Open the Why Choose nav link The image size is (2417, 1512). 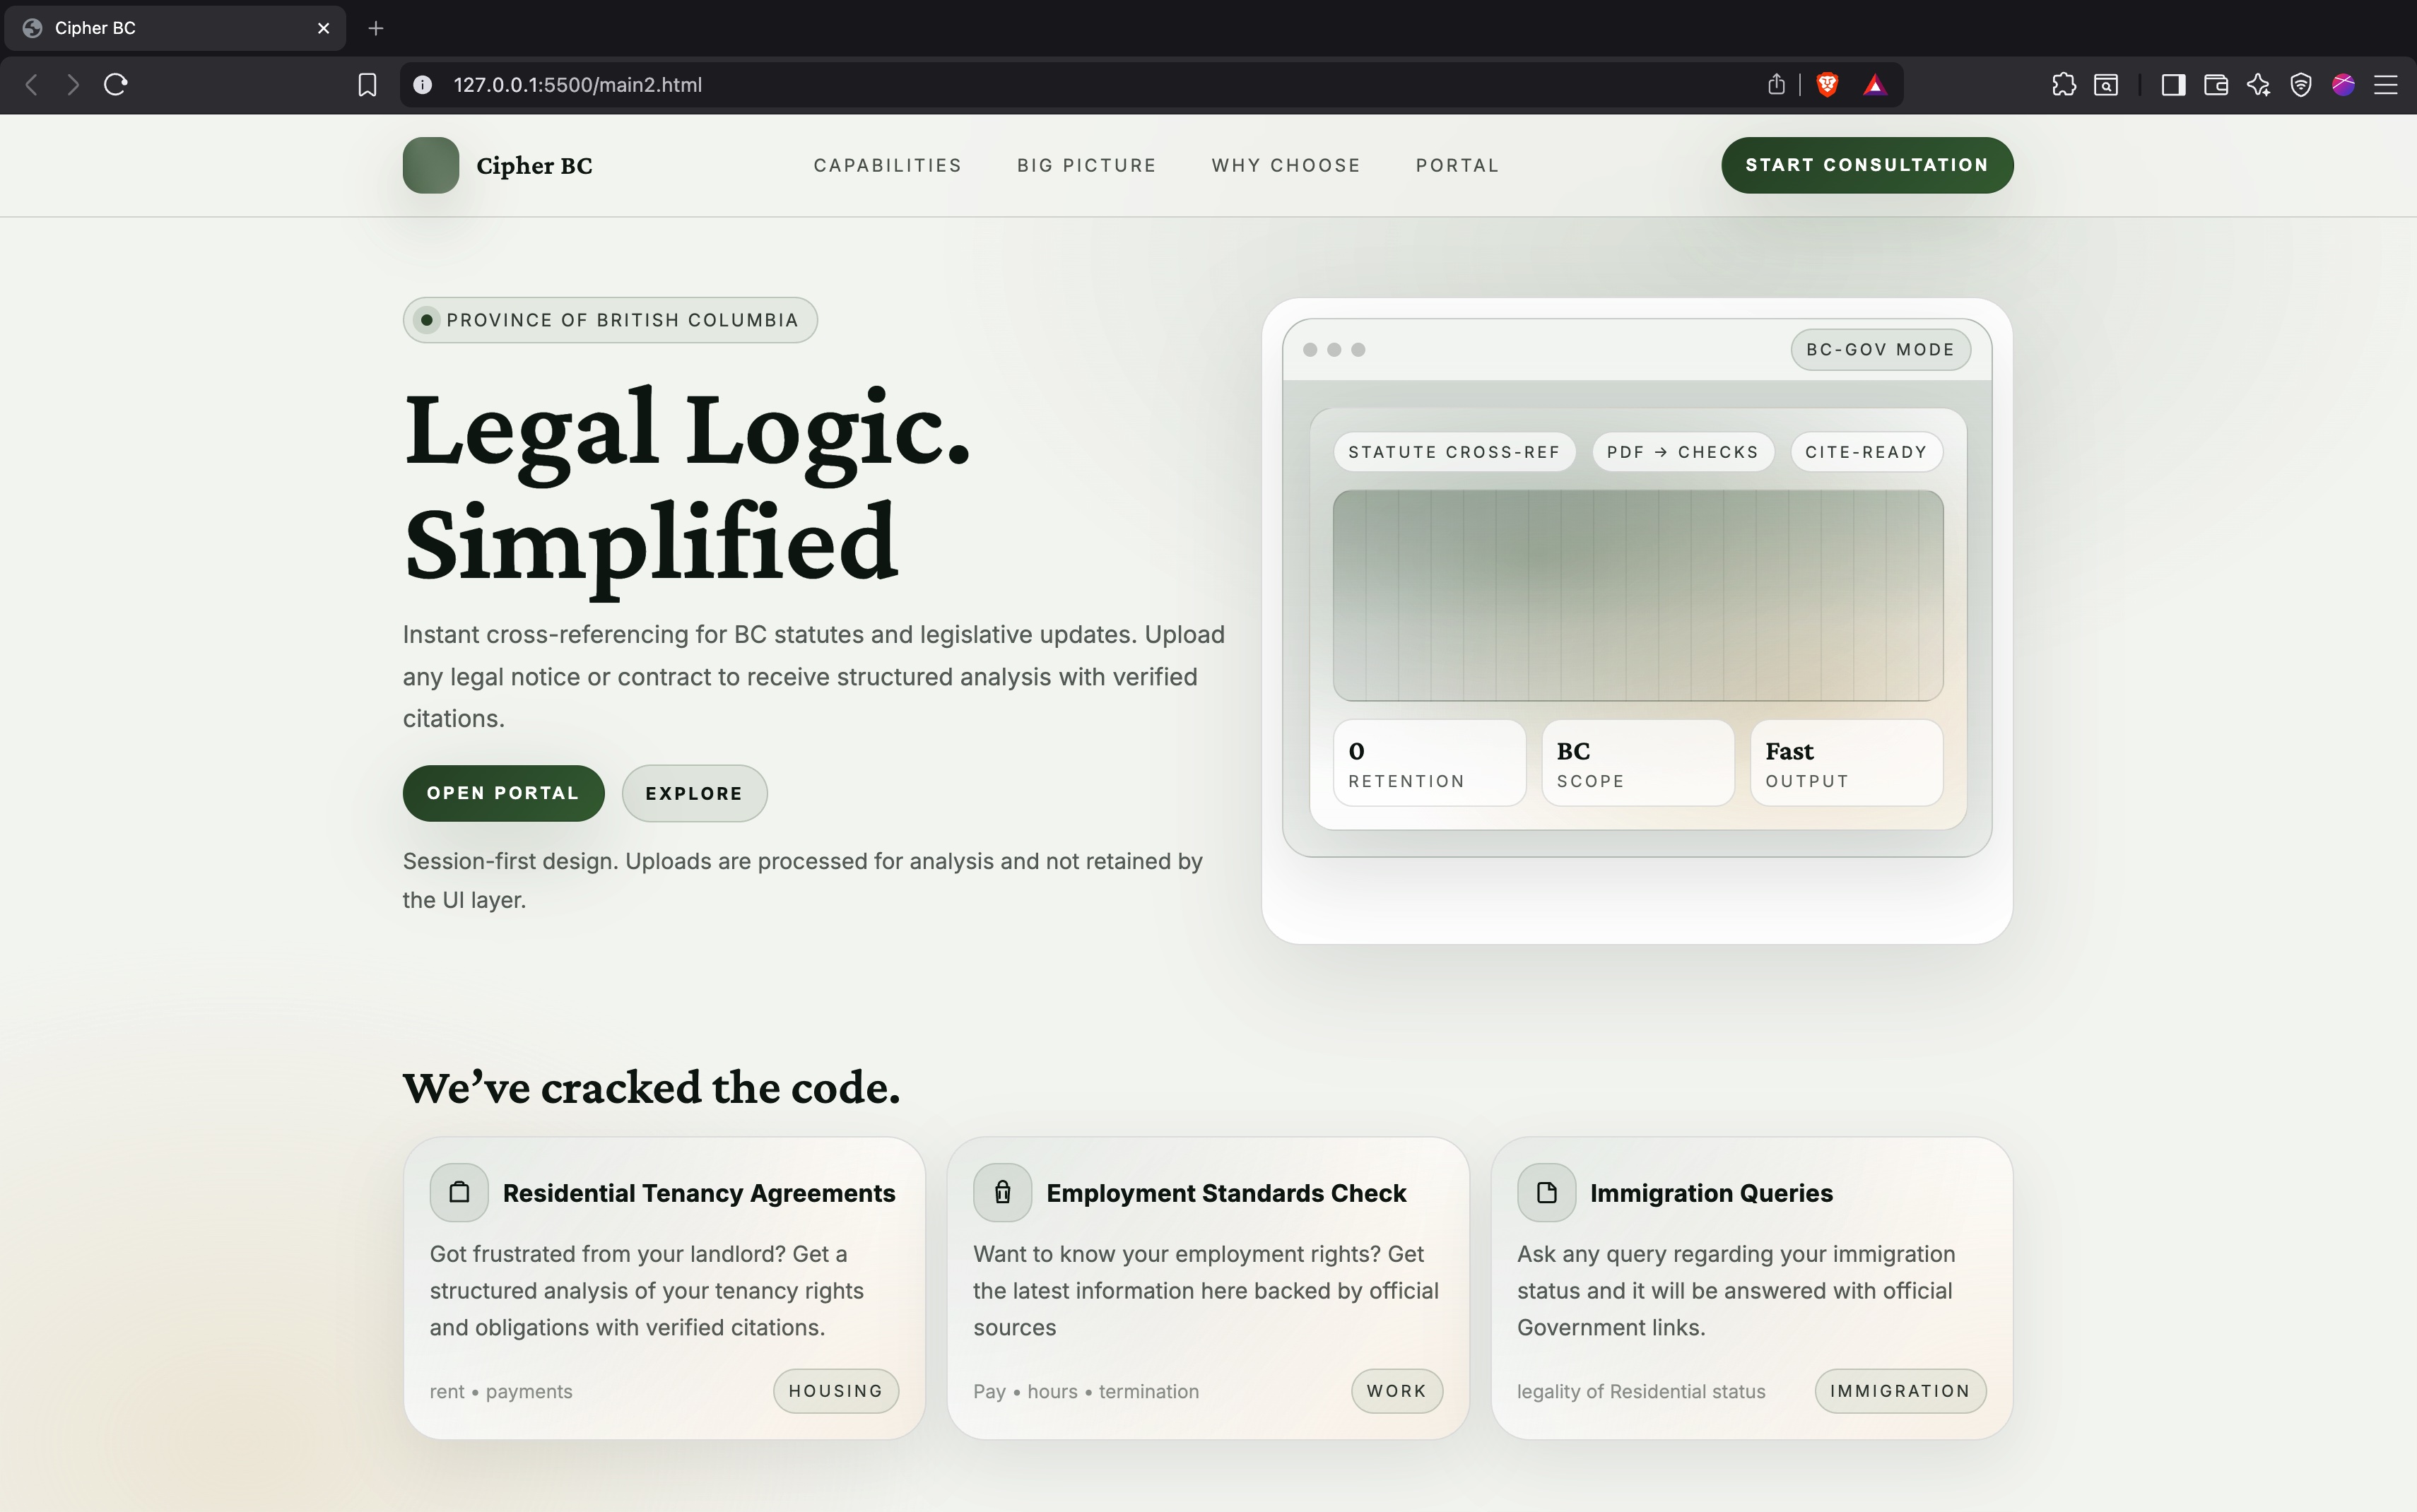[x=1285, y=165]
